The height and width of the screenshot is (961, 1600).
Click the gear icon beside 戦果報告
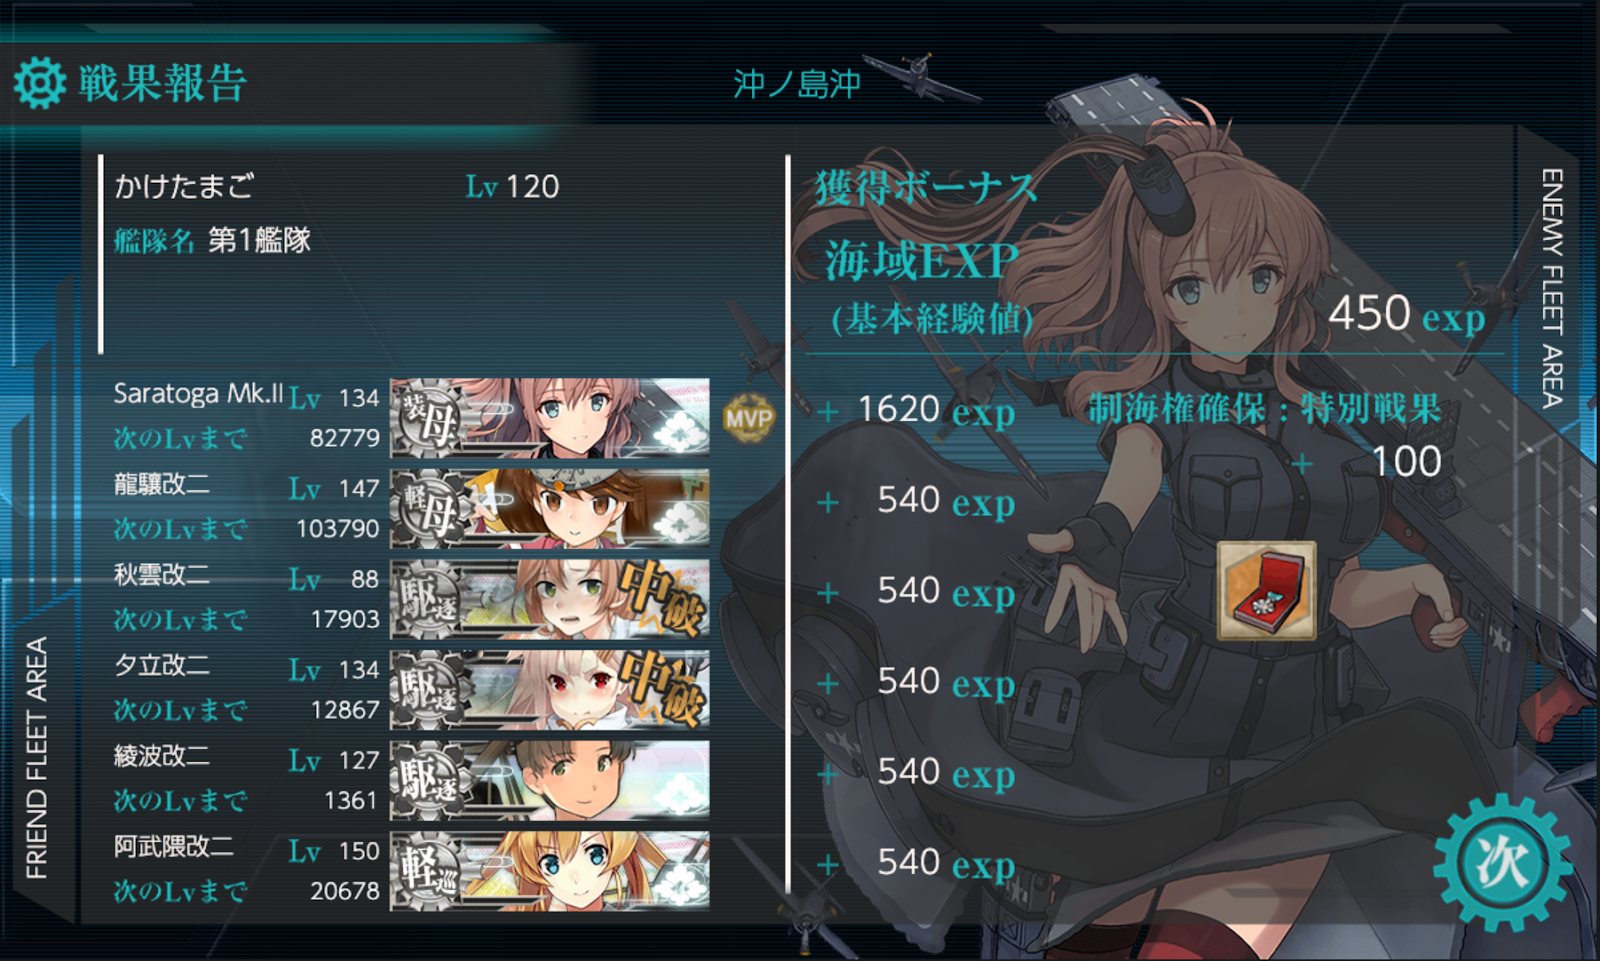tap(40, 83)
